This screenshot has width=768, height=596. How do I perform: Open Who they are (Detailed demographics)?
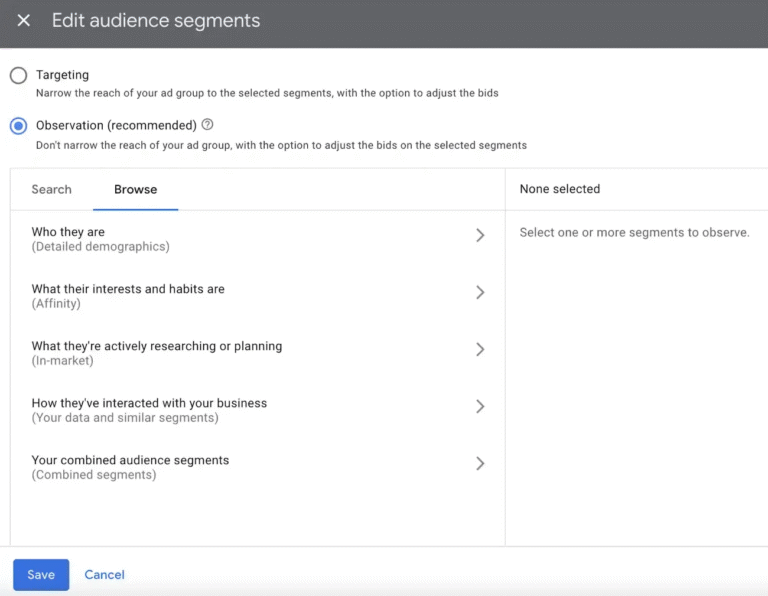pyautogui.click(x=100, y=239)
